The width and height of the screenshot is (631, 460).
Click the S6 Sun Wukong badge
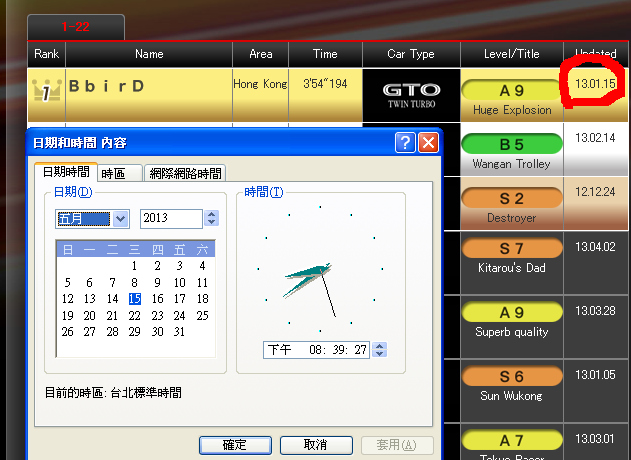[511, 376]
